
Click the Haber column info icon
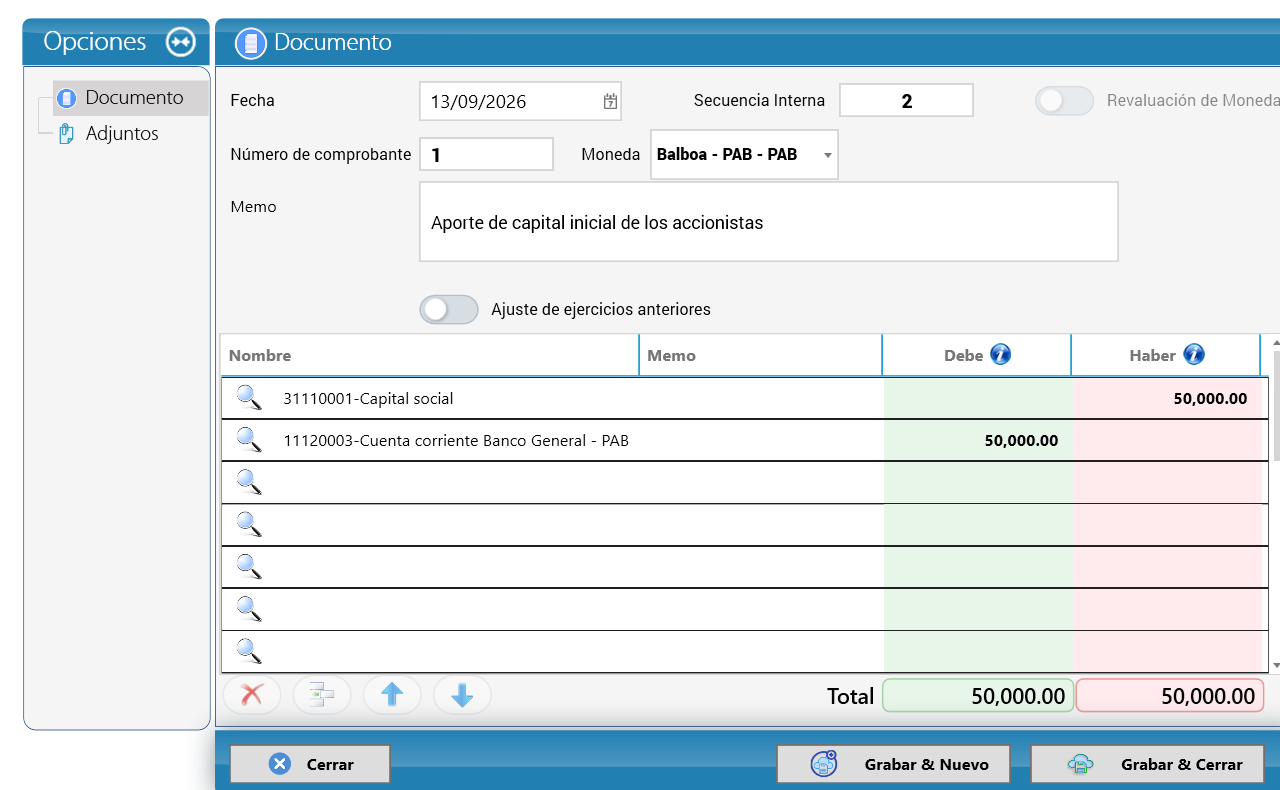1194,354
